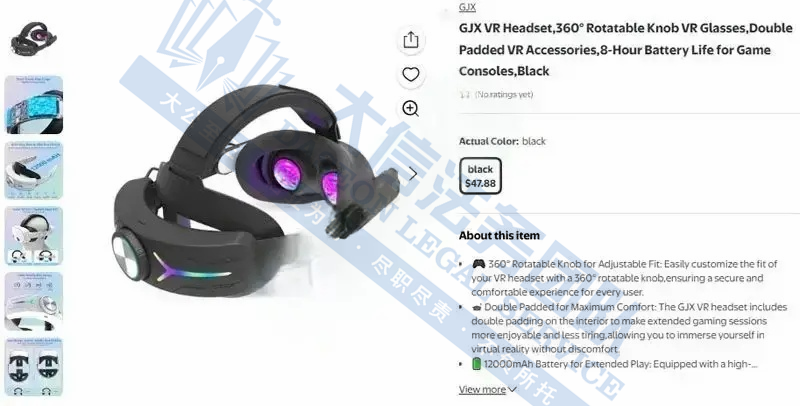The width and height of the screenshot is (800, 406).
Task: Select thumbnail showing rotatable knob closeup
Action: (x=34, y=301)
